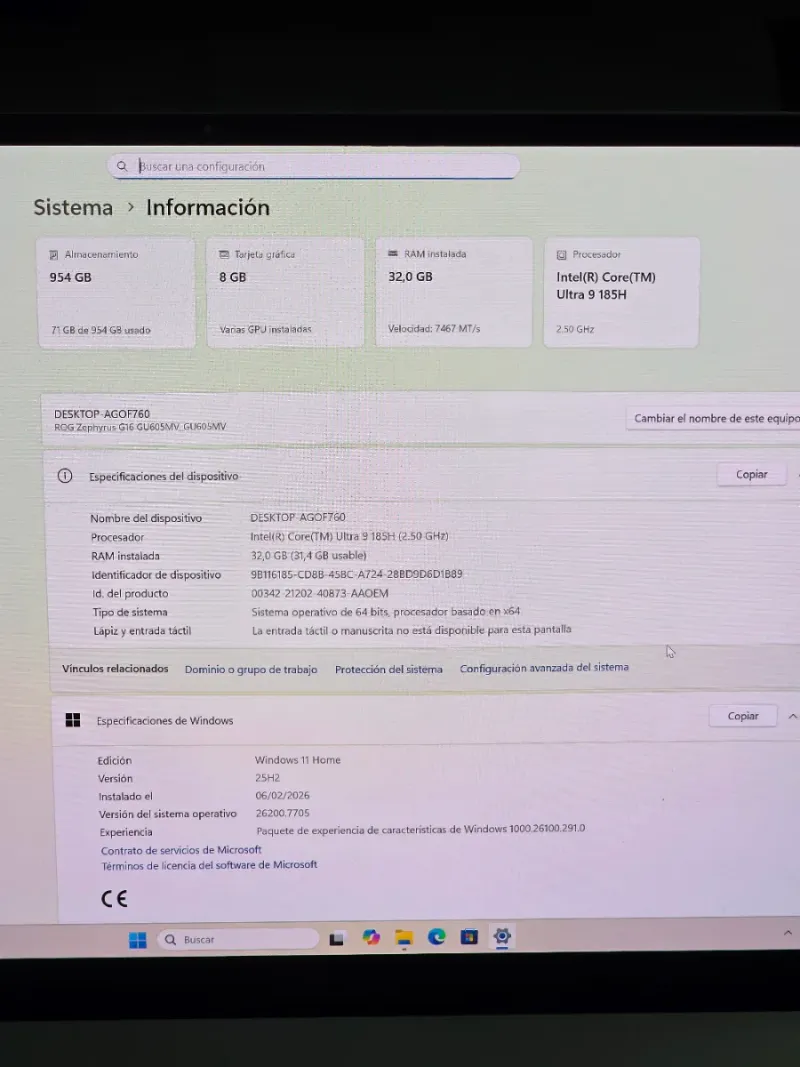
Task: Open Contrato de servicios de Microsoft
Action: tap(181, 850)
